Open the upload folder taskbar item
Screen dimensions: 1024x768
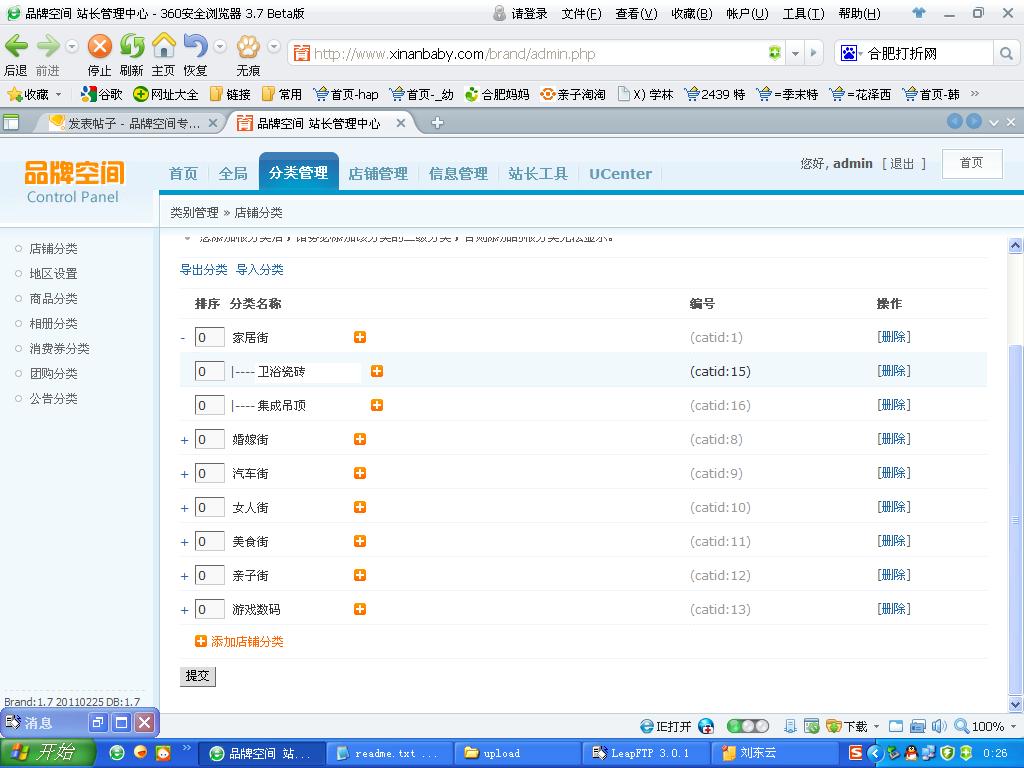click(x=516, y=753)
